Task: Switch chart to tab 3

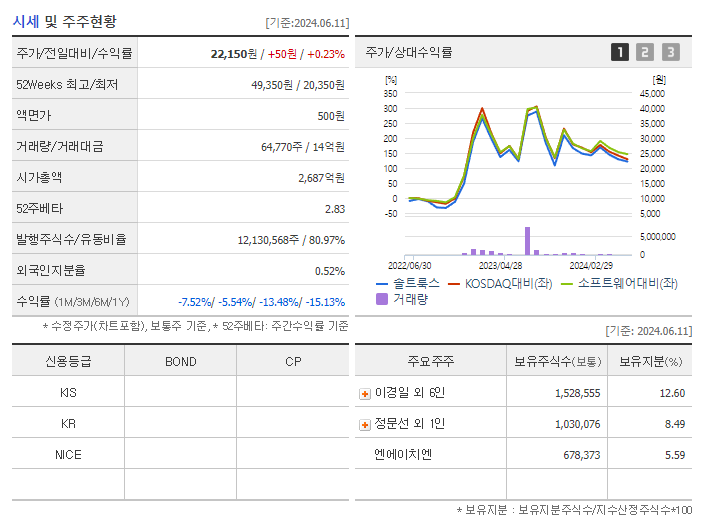Action: [x=671, y=52]
